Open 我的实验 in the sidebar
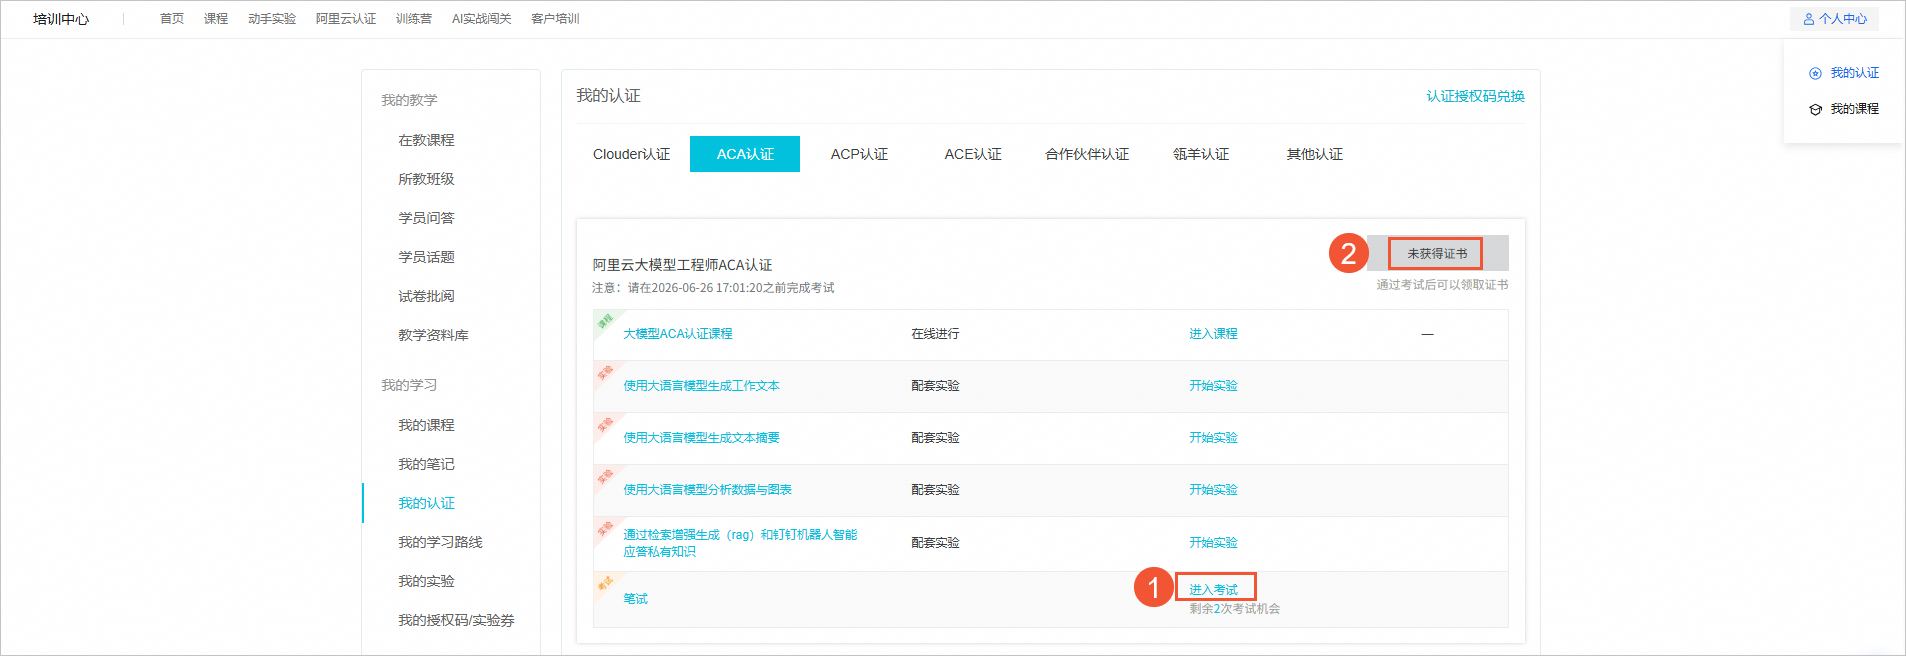 click(426, 581)
